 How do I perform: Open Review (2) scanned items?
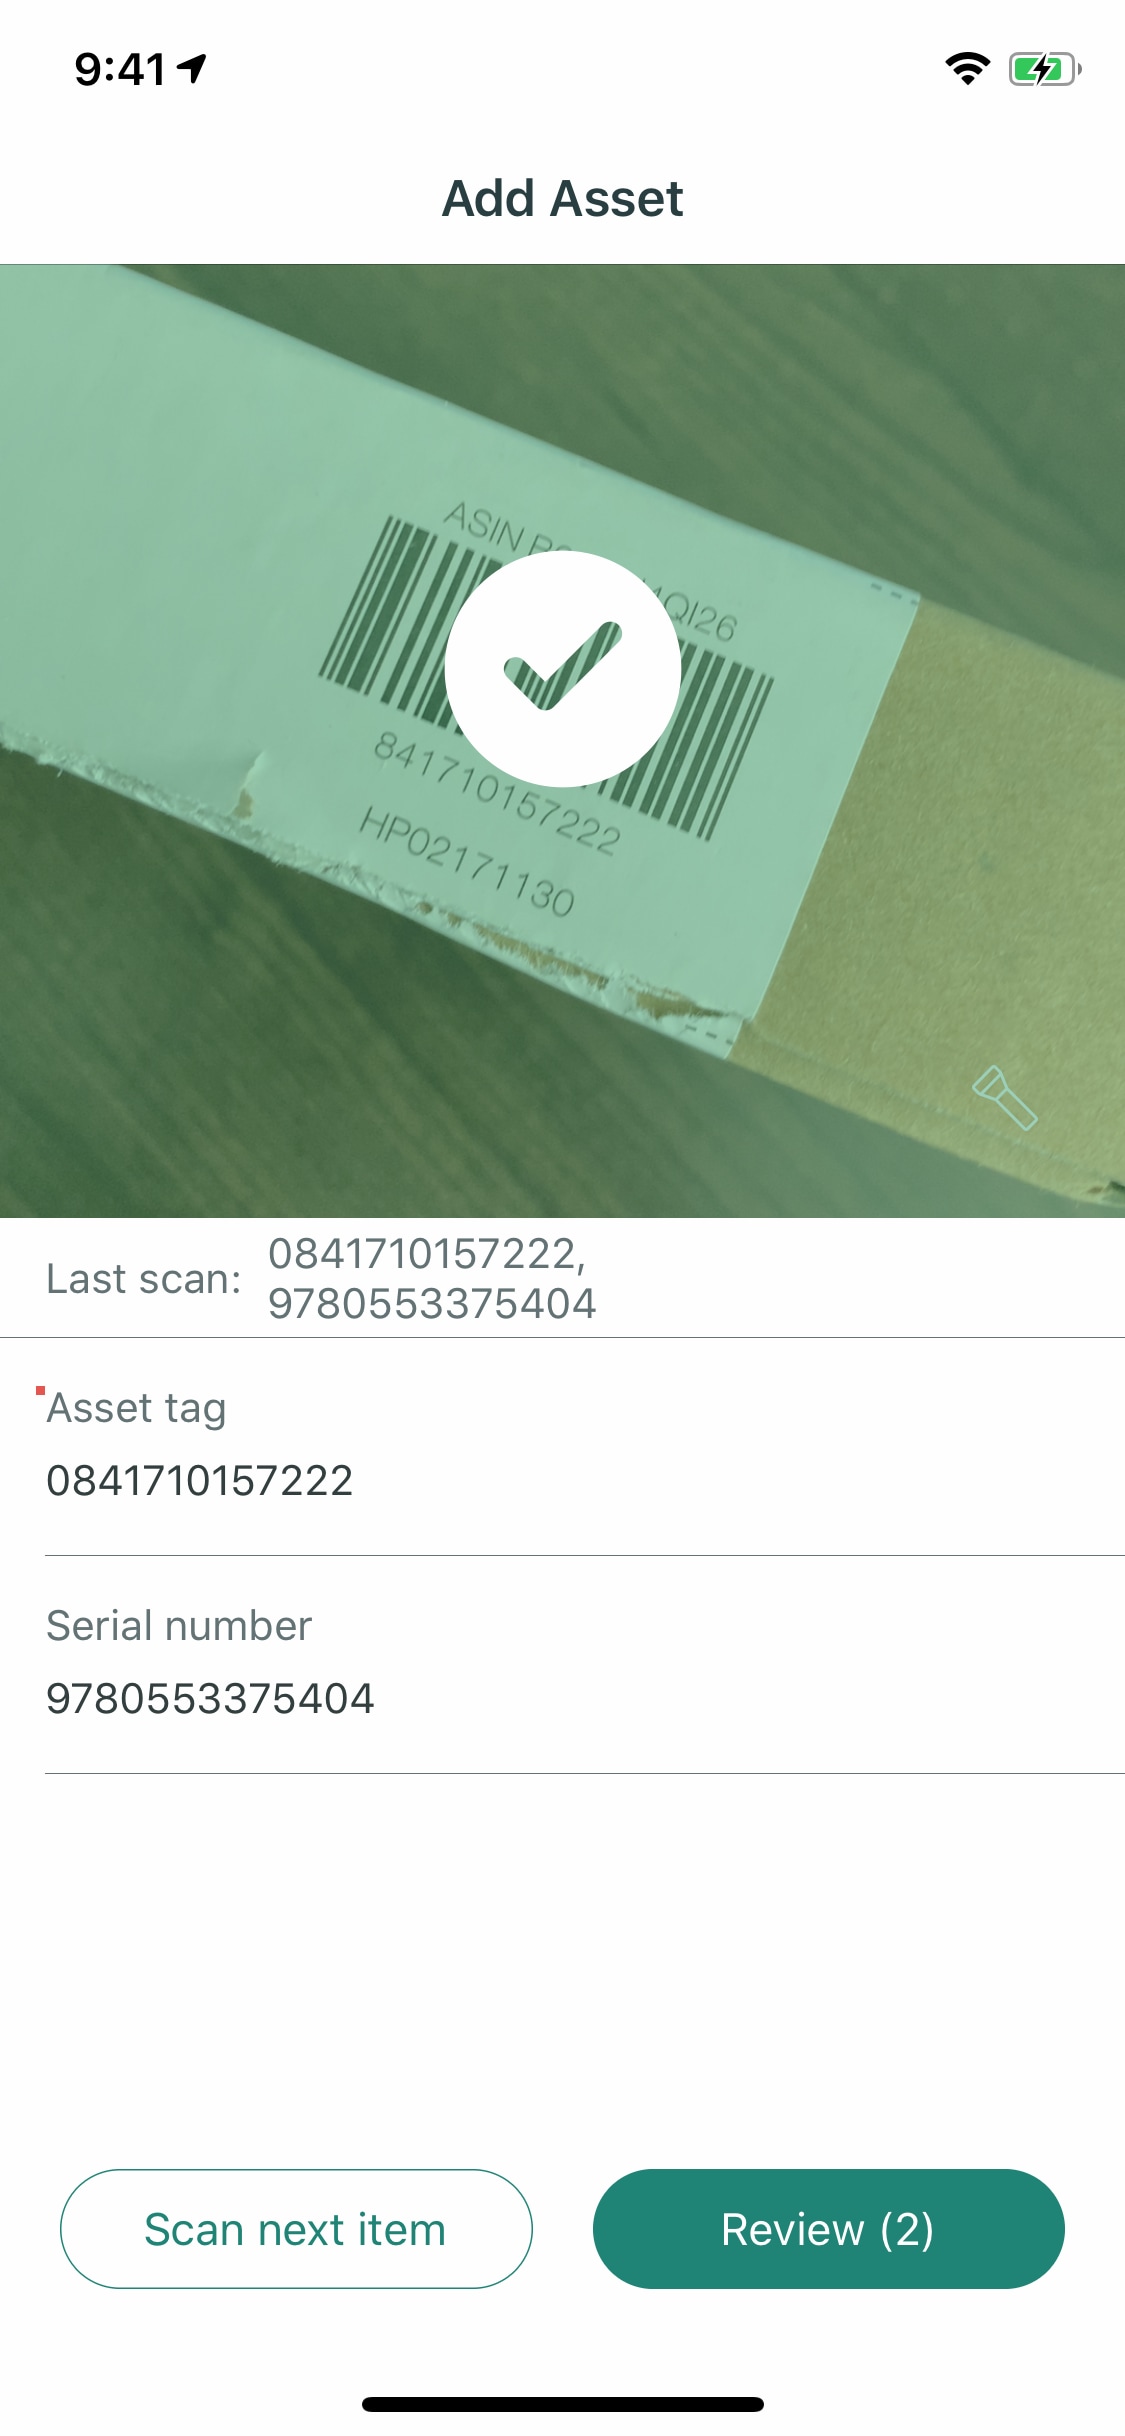click(x=828, y=2228)
